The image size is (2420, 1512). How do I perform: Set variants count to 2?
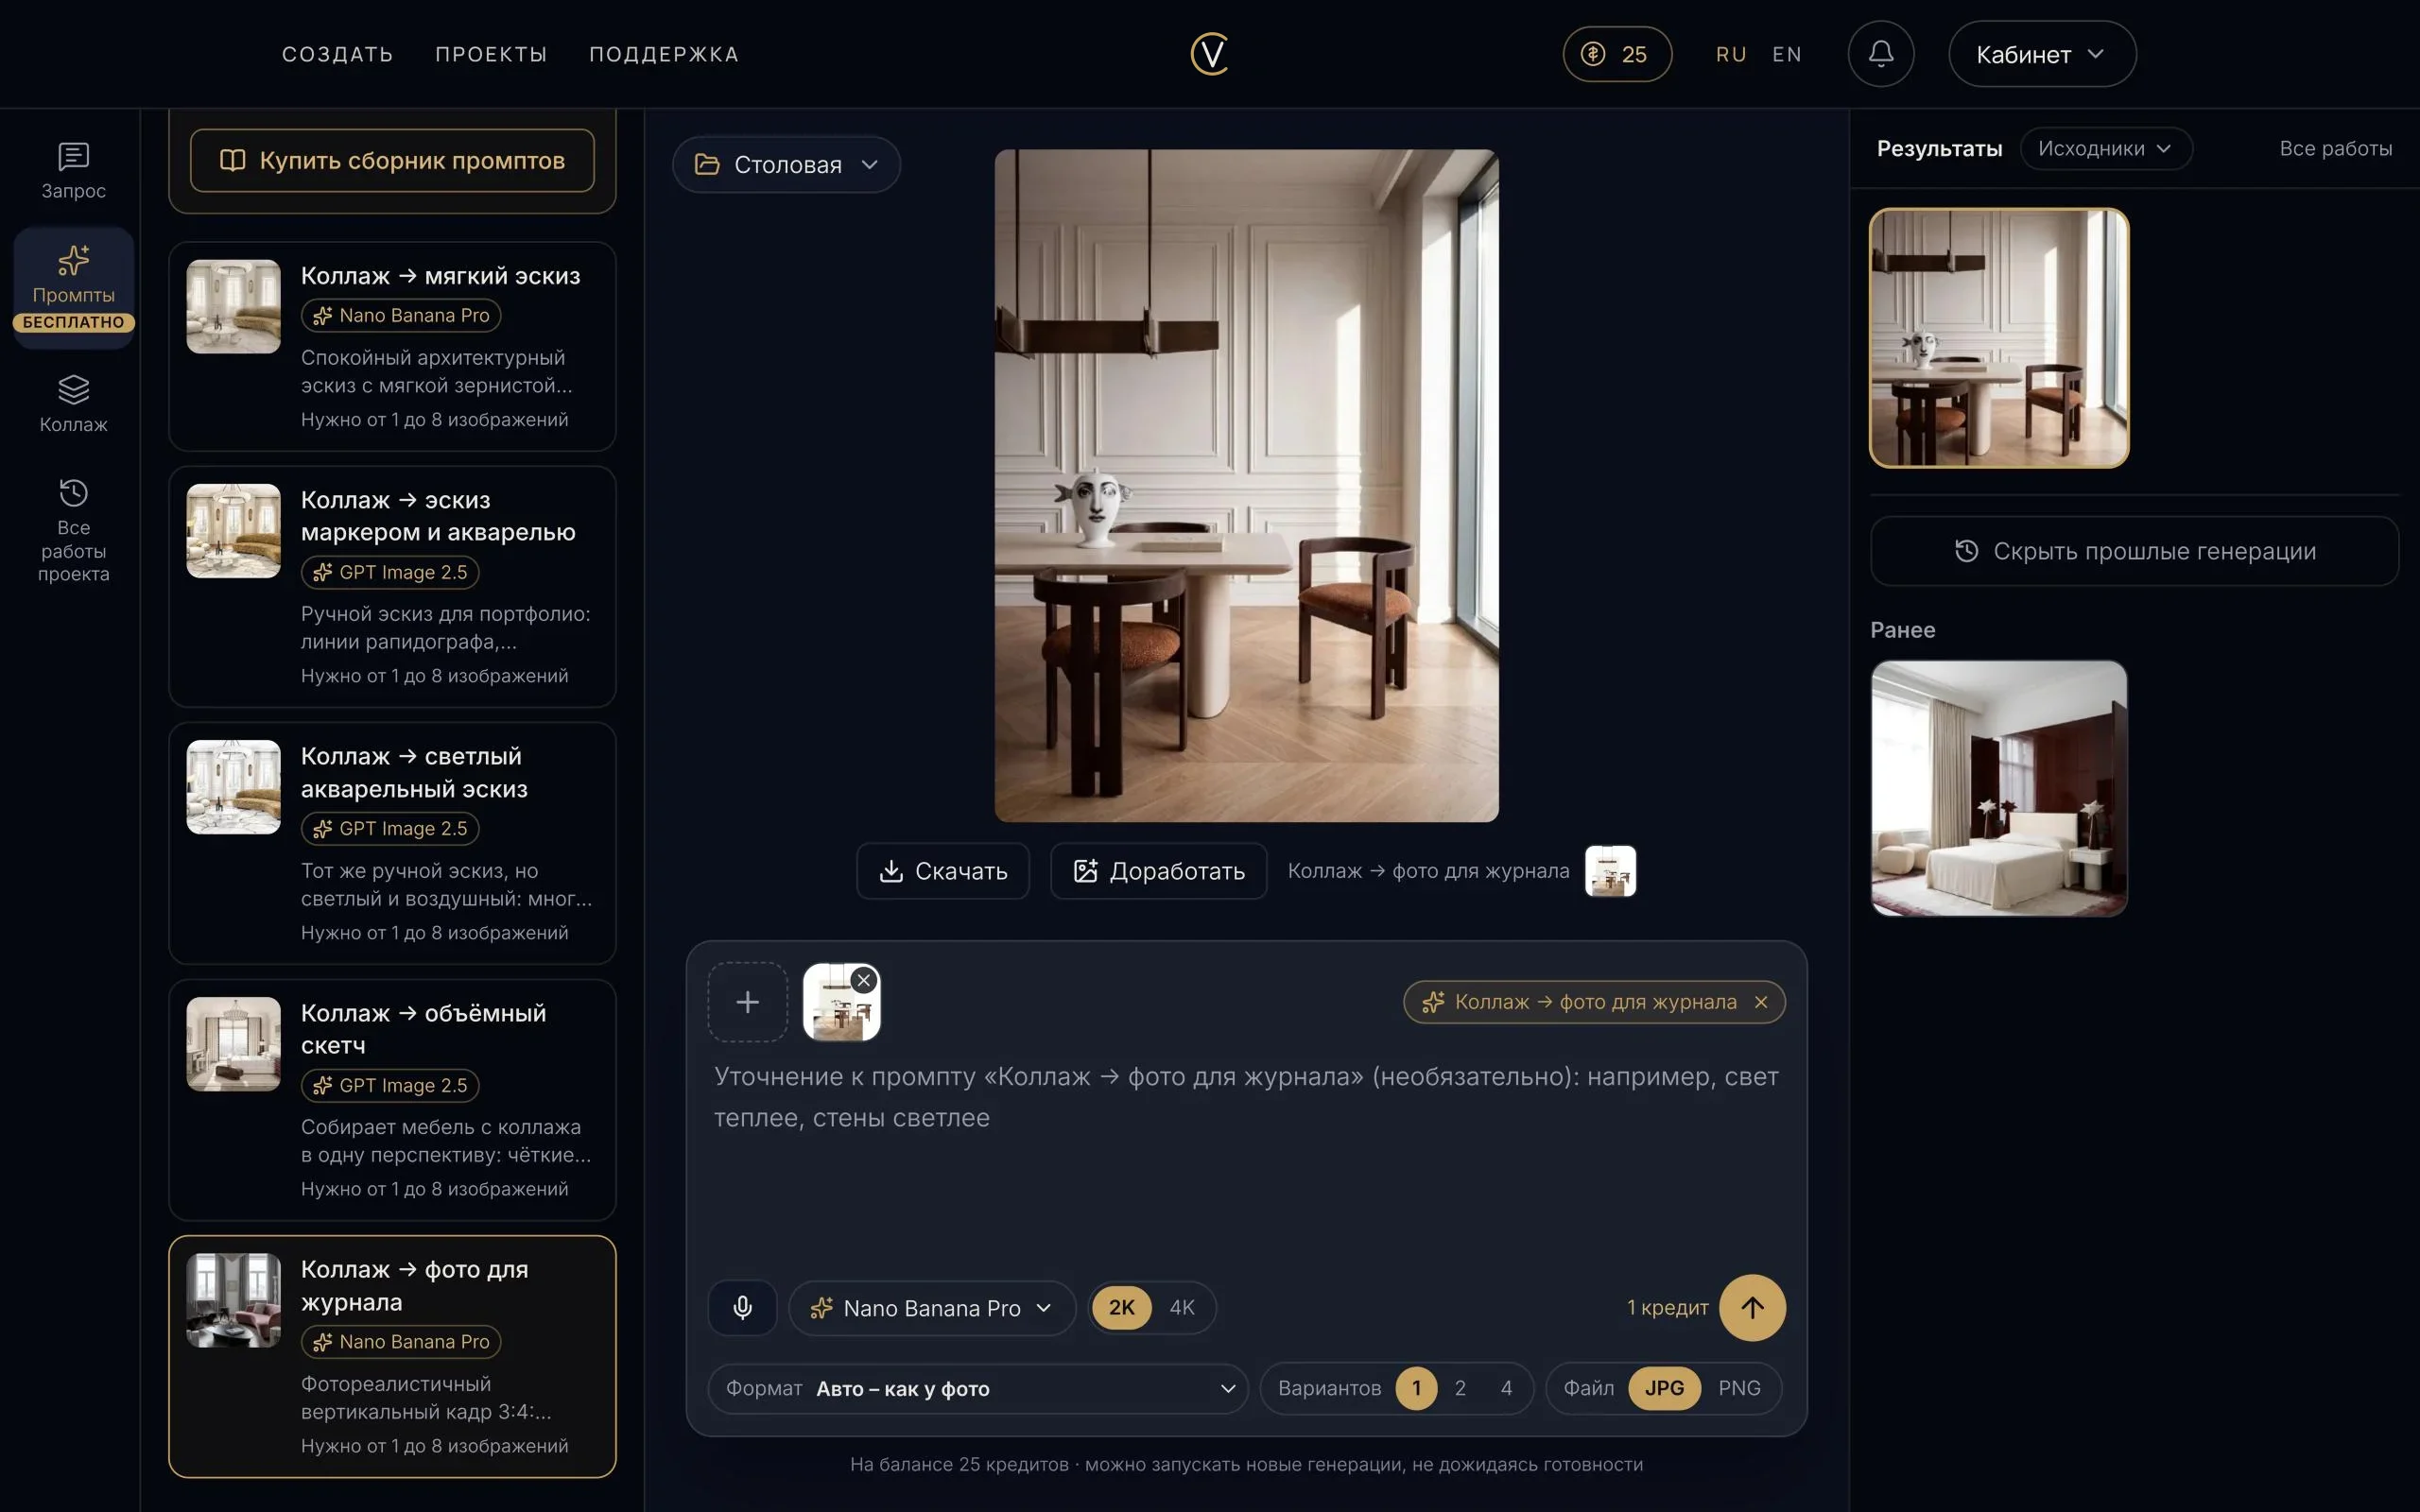click(x=1460, y=1388)
